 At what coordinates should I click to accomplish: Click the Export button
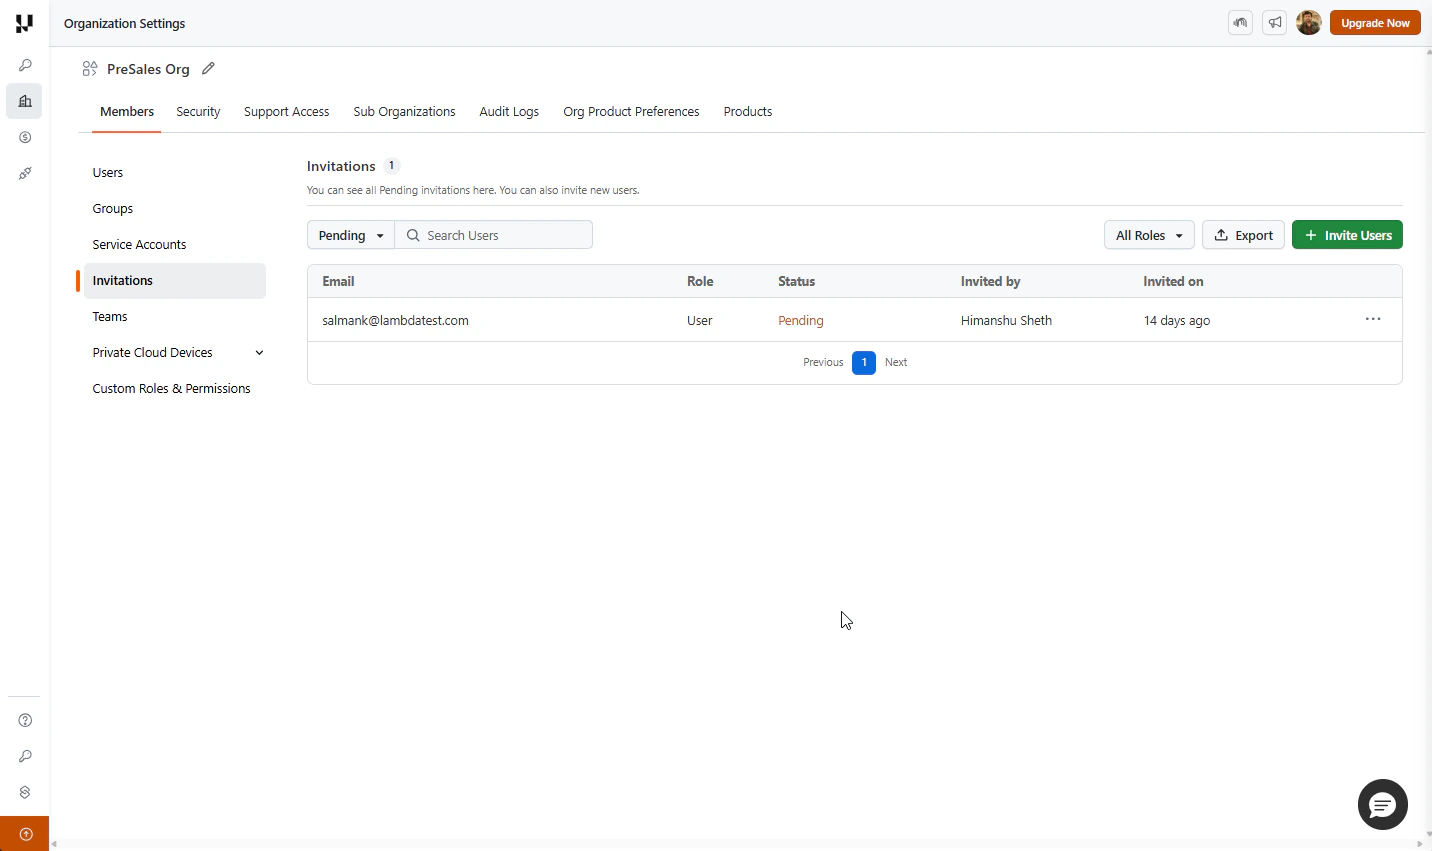[x=1243, y=235]
